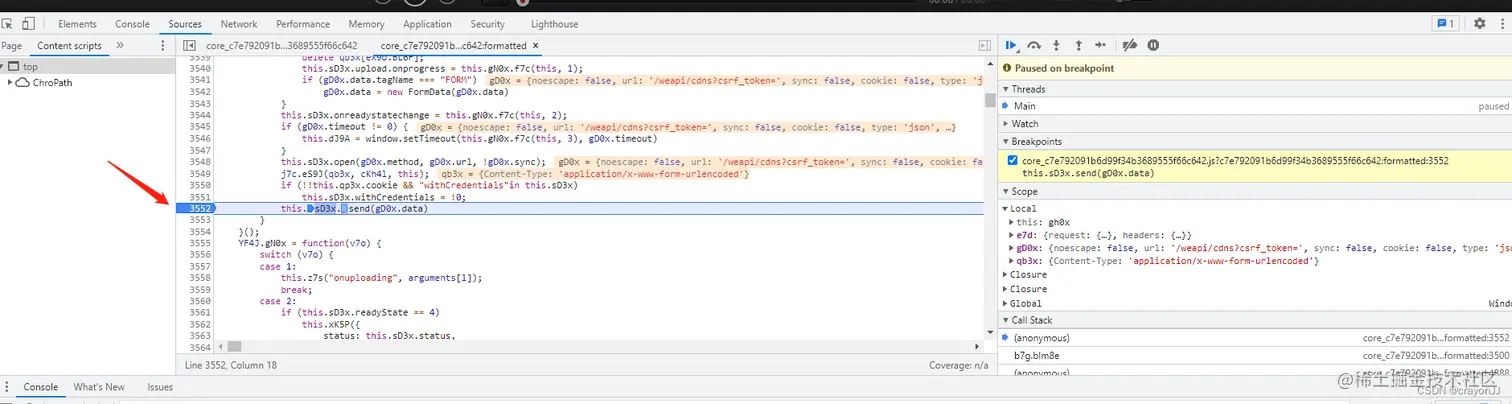The width and height of the screenshot is (1512, 404).
Task: Click the Step button
Action: [1101, 45]
